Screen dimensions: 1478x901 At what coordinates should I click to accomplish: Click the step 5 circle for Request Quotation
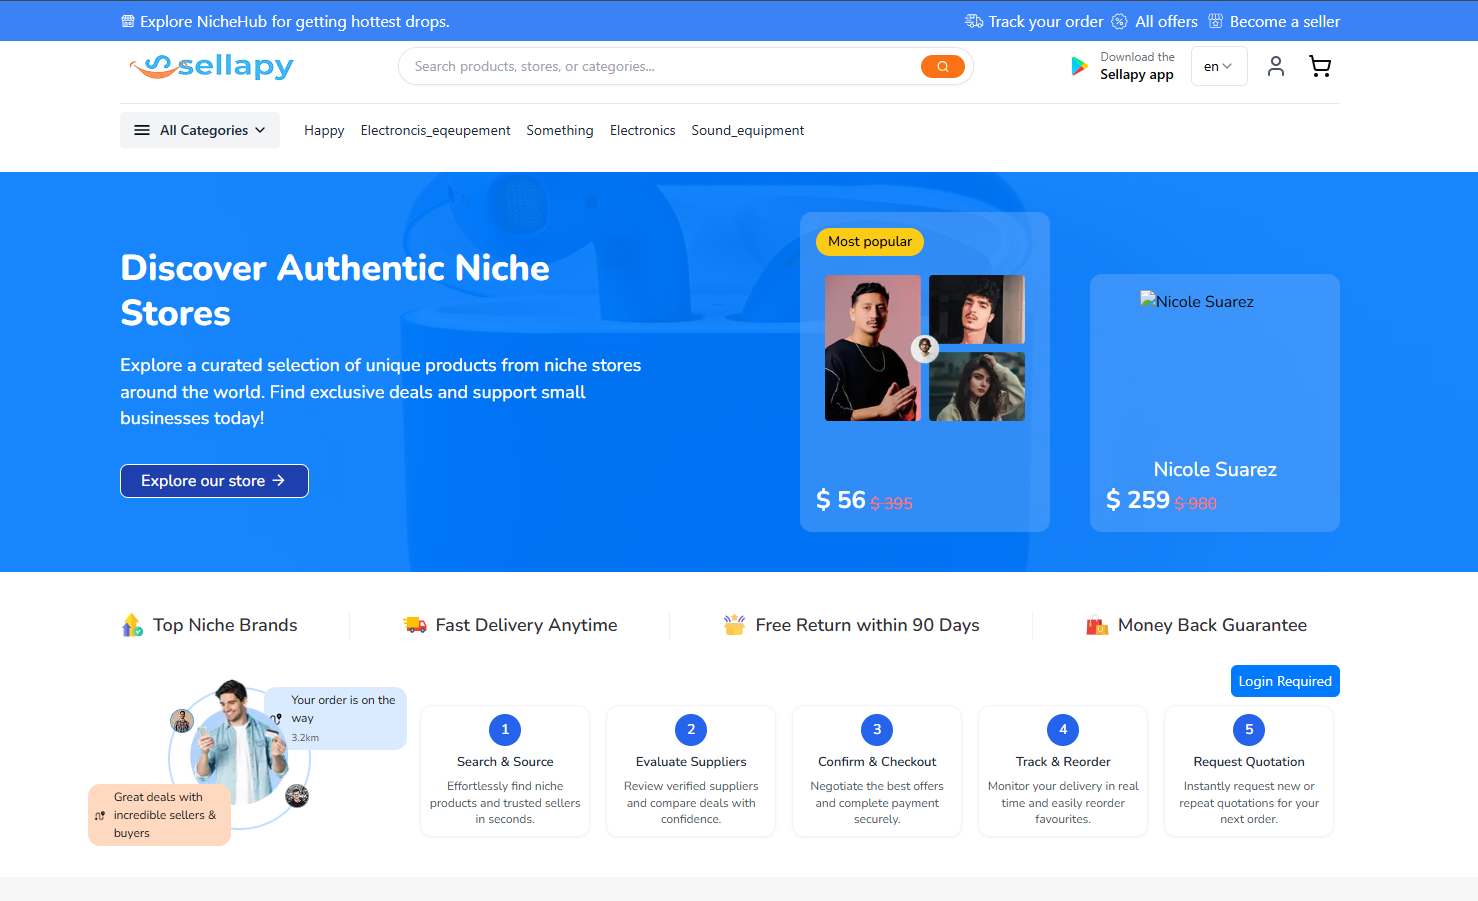tap(1249, 730)
